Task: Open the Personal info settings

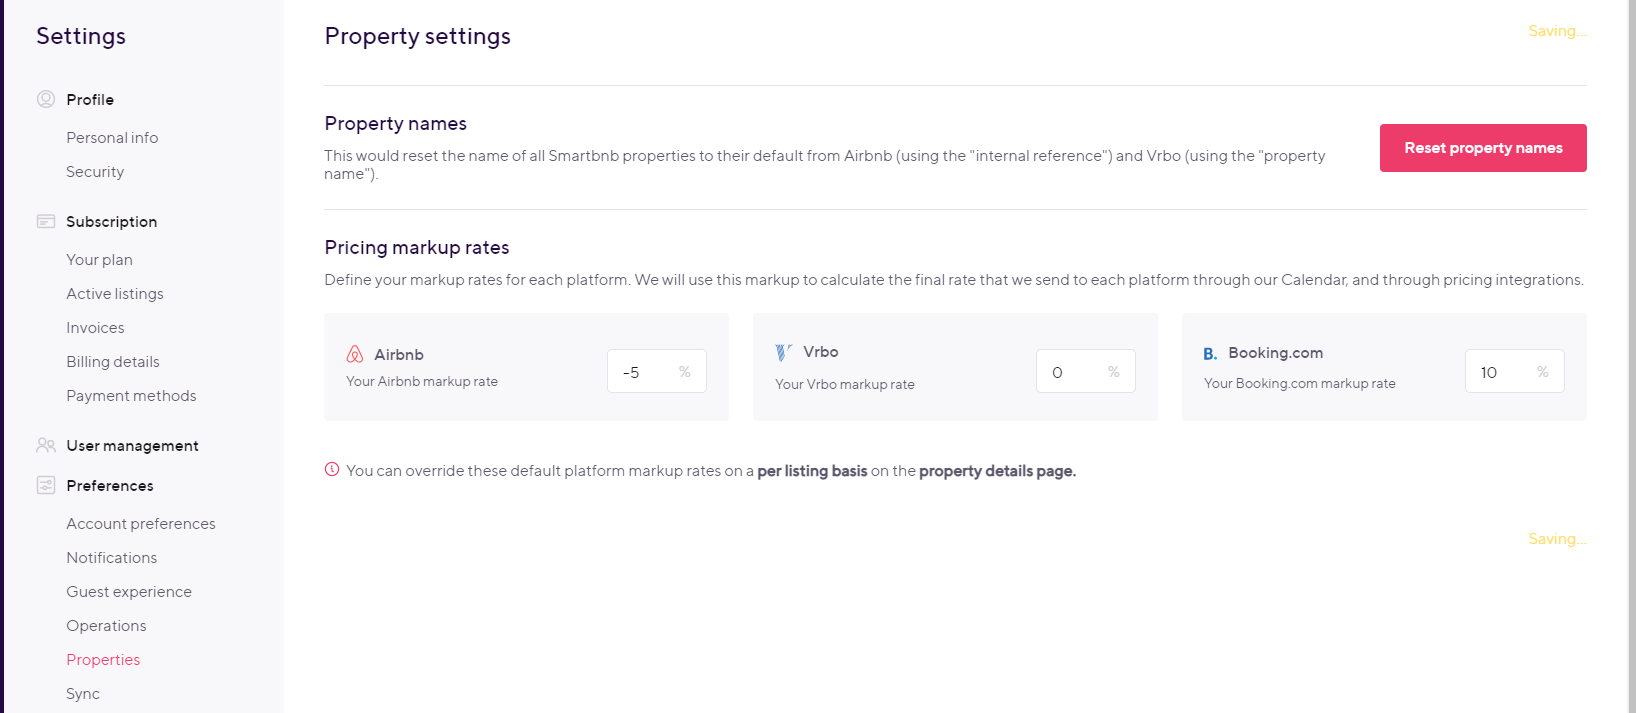Action: pos(111,137)
